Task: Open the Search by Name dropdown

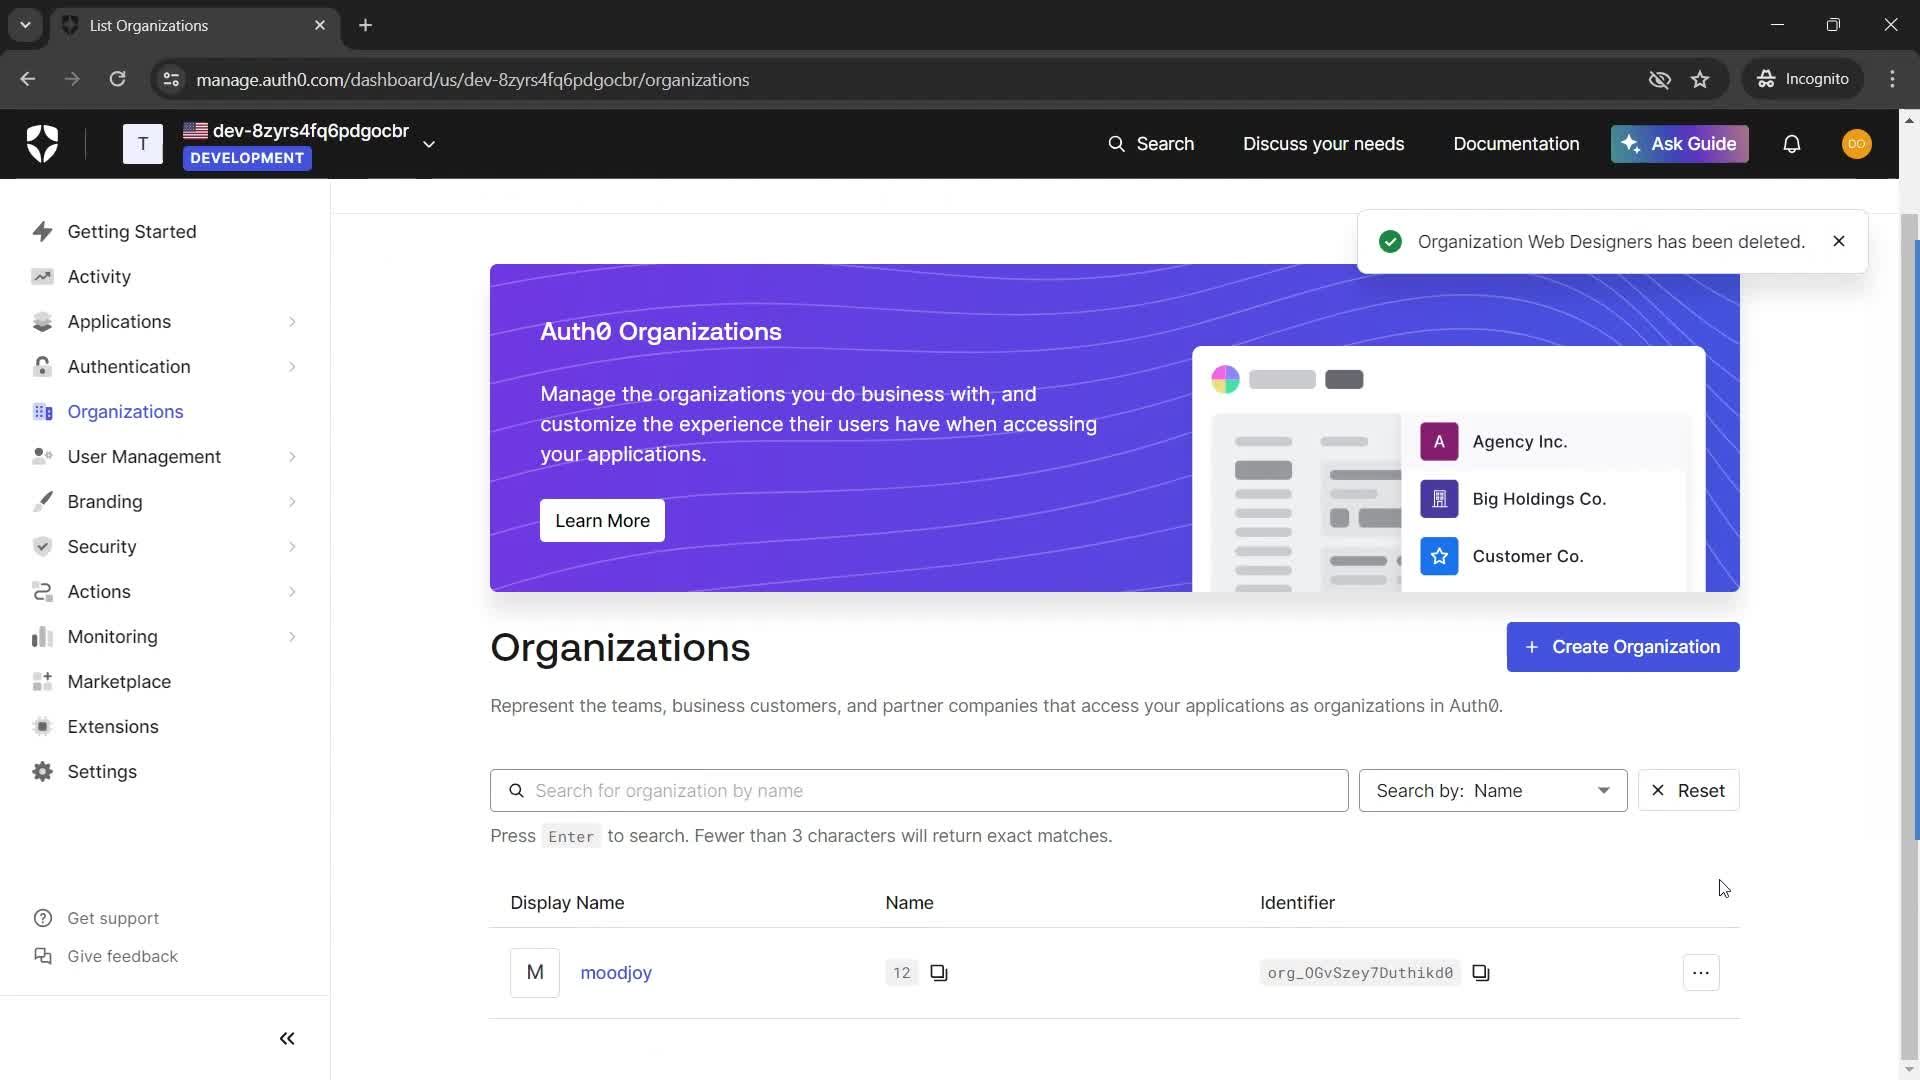Action: pos(1493,790)
